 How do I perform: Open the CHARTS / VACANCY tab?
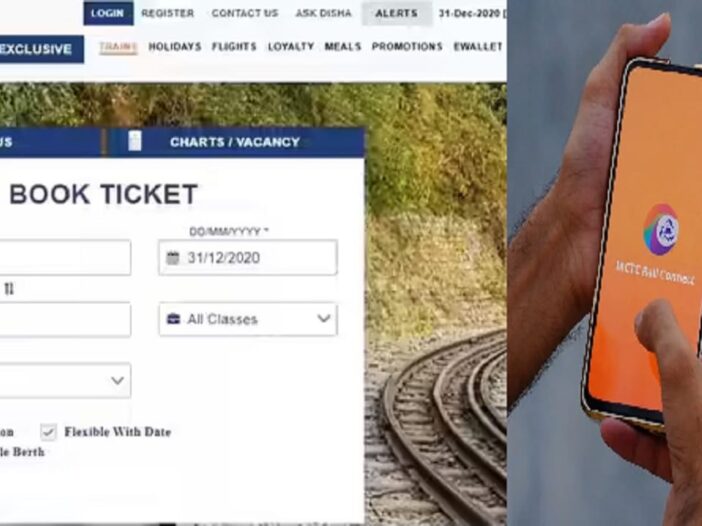(x=237, y=142)
